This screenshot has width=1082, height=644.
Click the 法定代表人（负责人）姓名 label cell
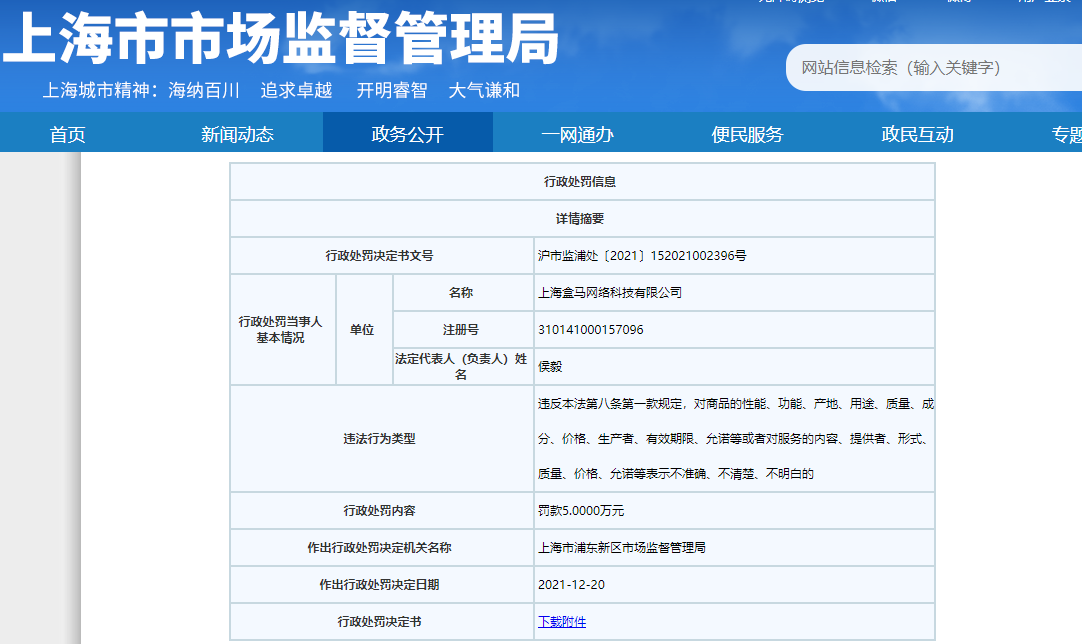[x=463, y=367]
